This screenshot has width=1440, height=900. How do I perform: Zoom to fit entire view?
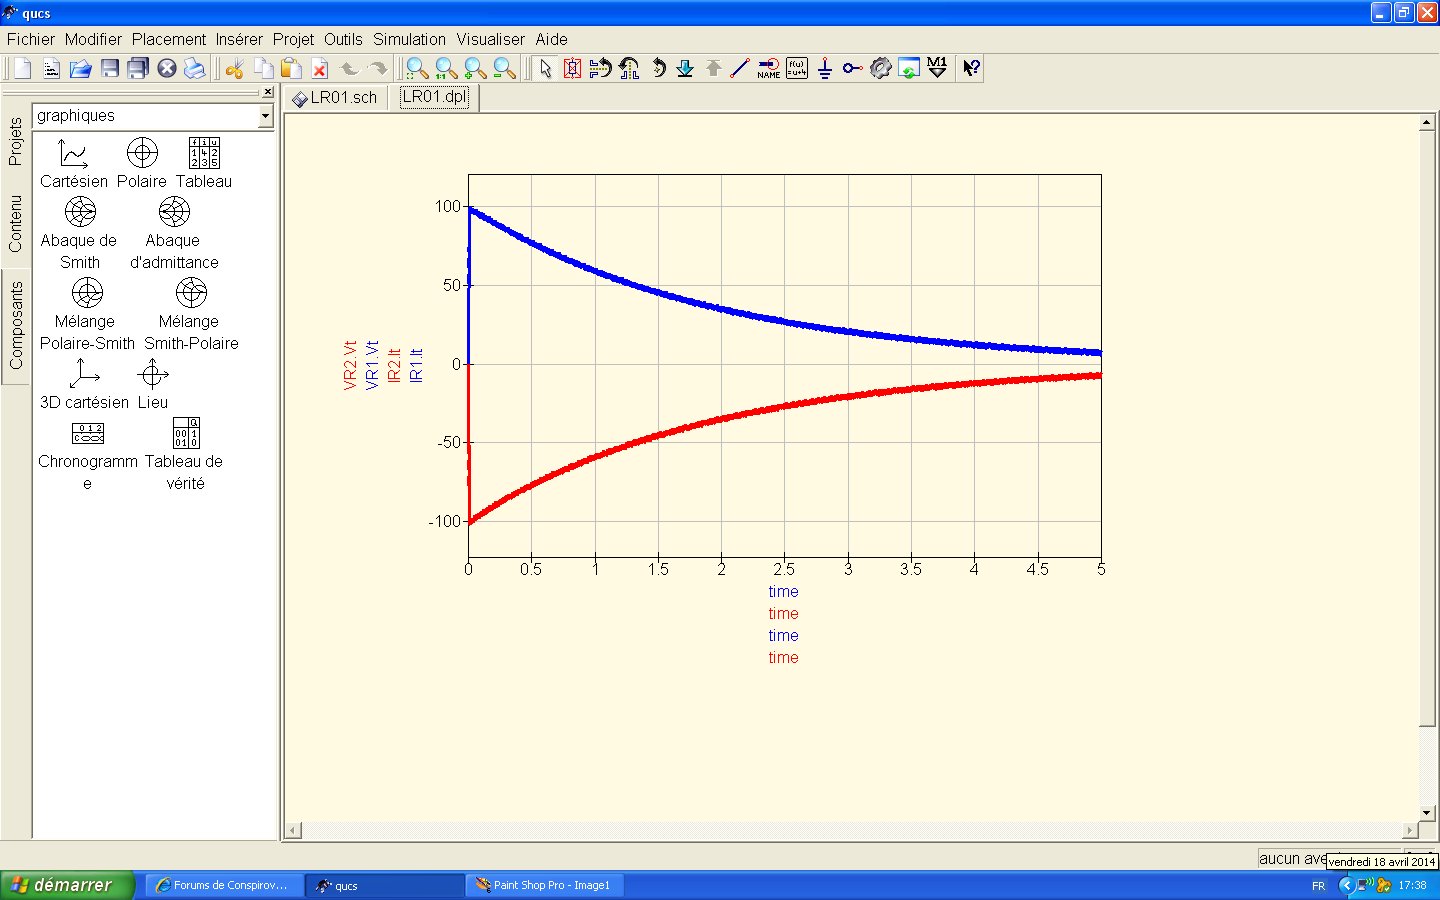click(417, 68)
